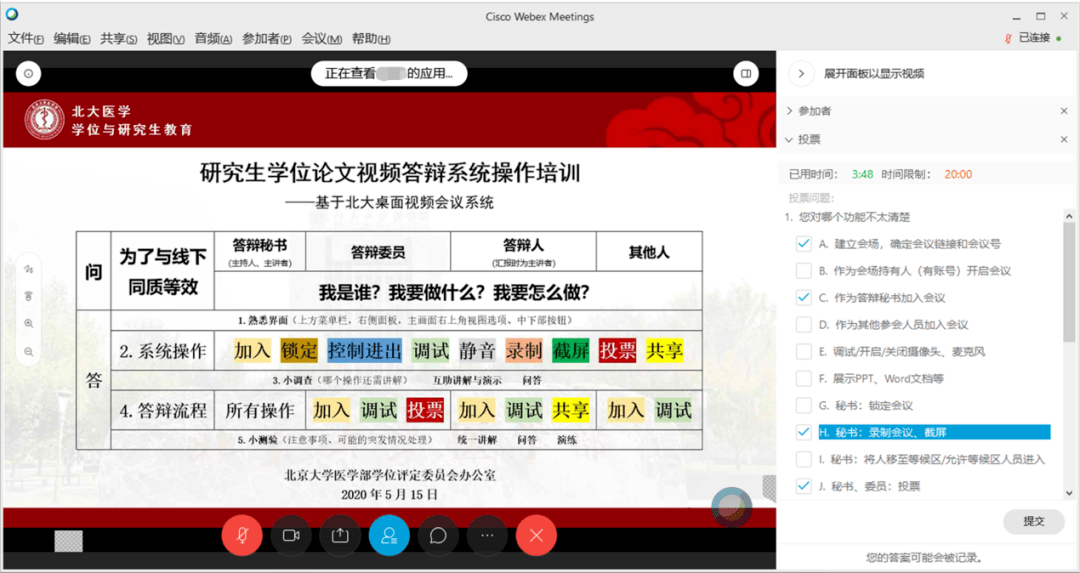The image size is (1080, 573).
Task: Uncheck option C 作为答辩秘书加入会议
Action: pyautogui.click(x=803, y=298)
